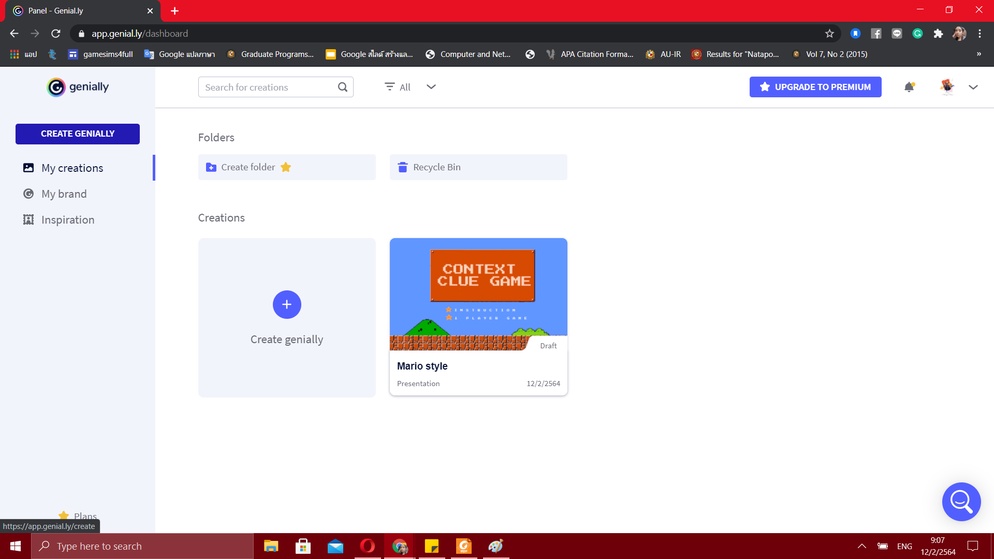Open Sticky Notes from taskbar
The height and width of the screenshot is (559, 994).
(x=432, y=546)
